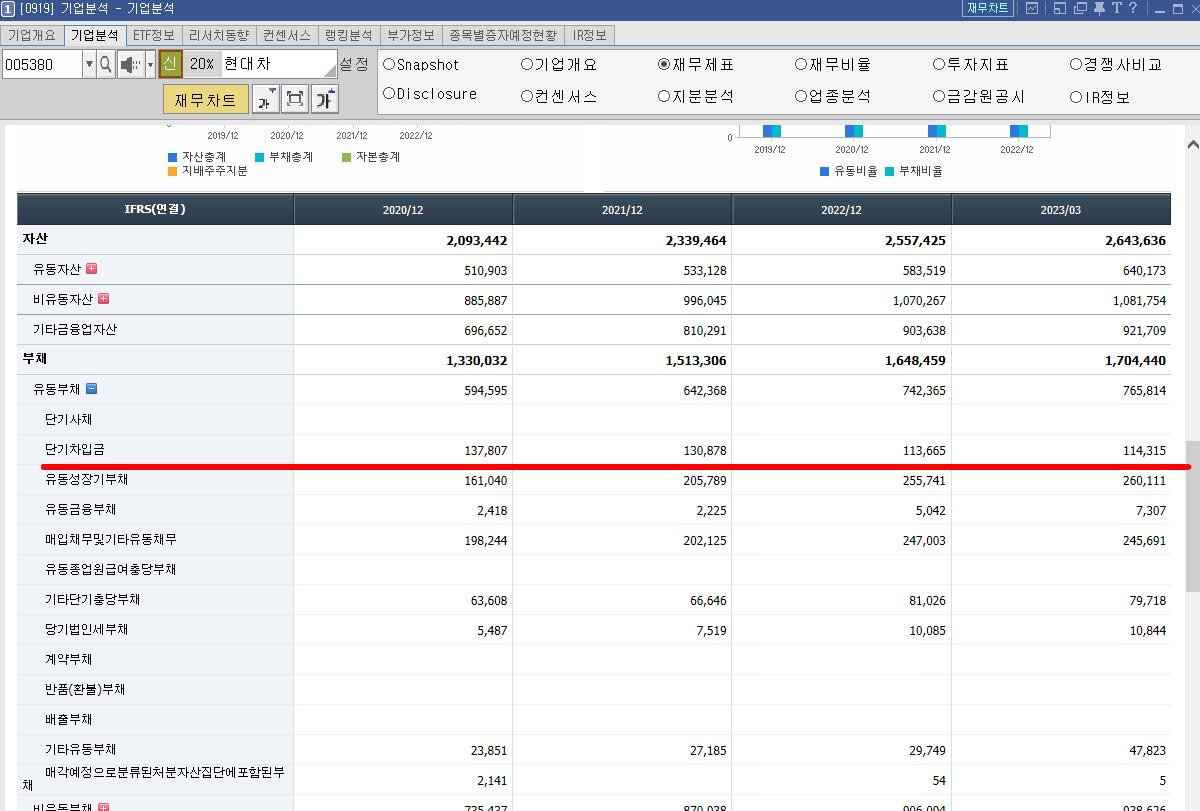Click the 20% margin rate badge
The height and width of the screenshot is (811, 1200).
pos(202,64)
